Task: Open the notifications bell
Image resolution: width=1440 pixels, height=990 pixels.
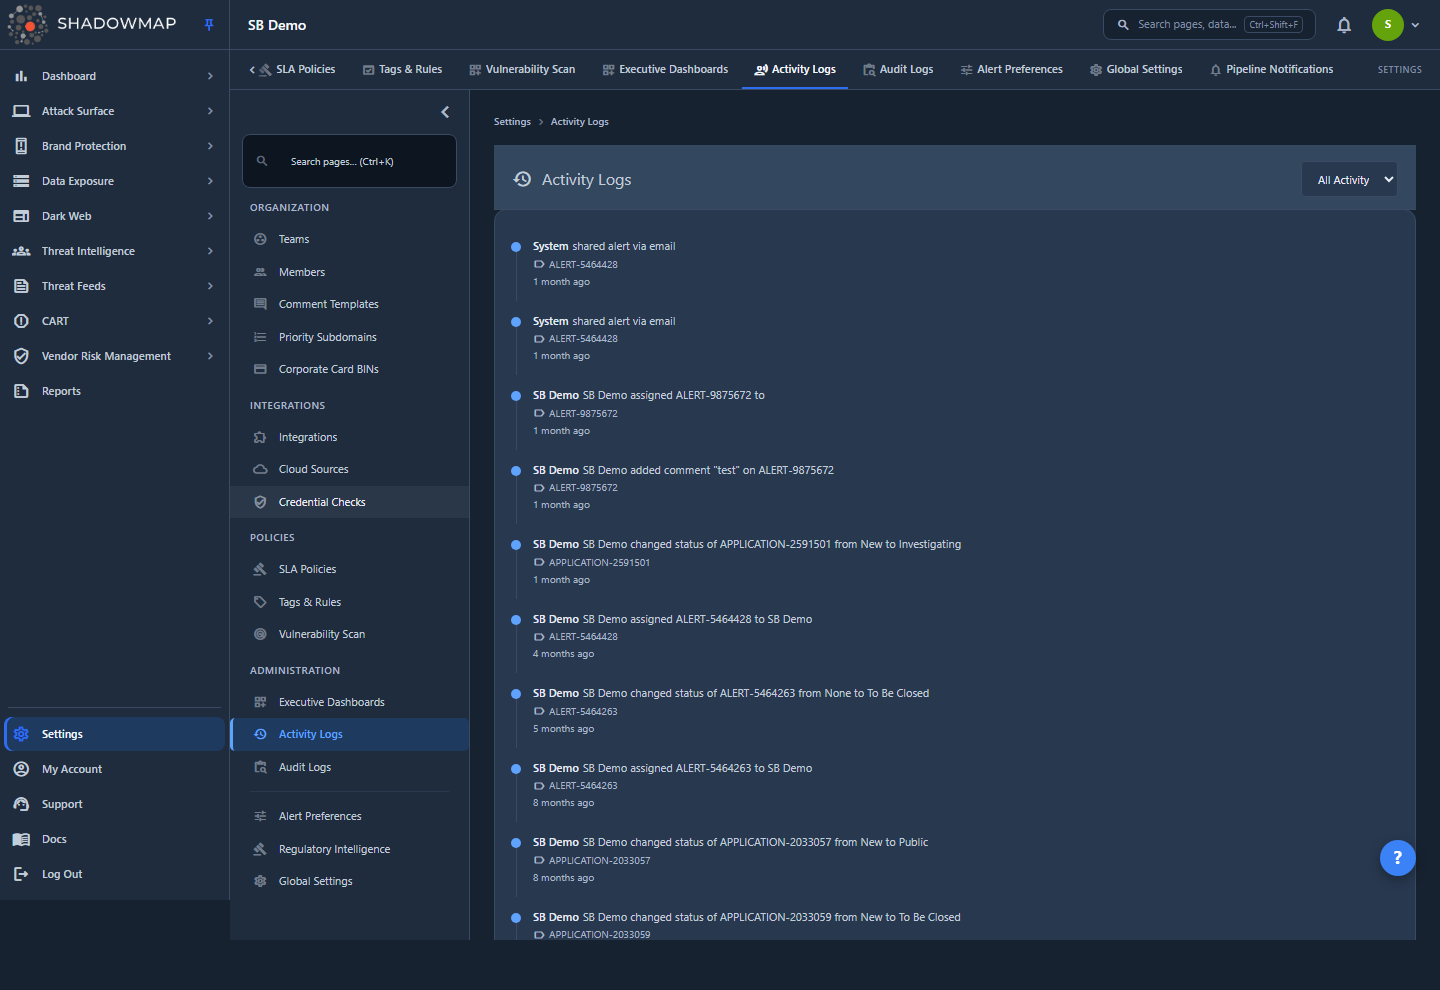Action: click(1344, 25)
